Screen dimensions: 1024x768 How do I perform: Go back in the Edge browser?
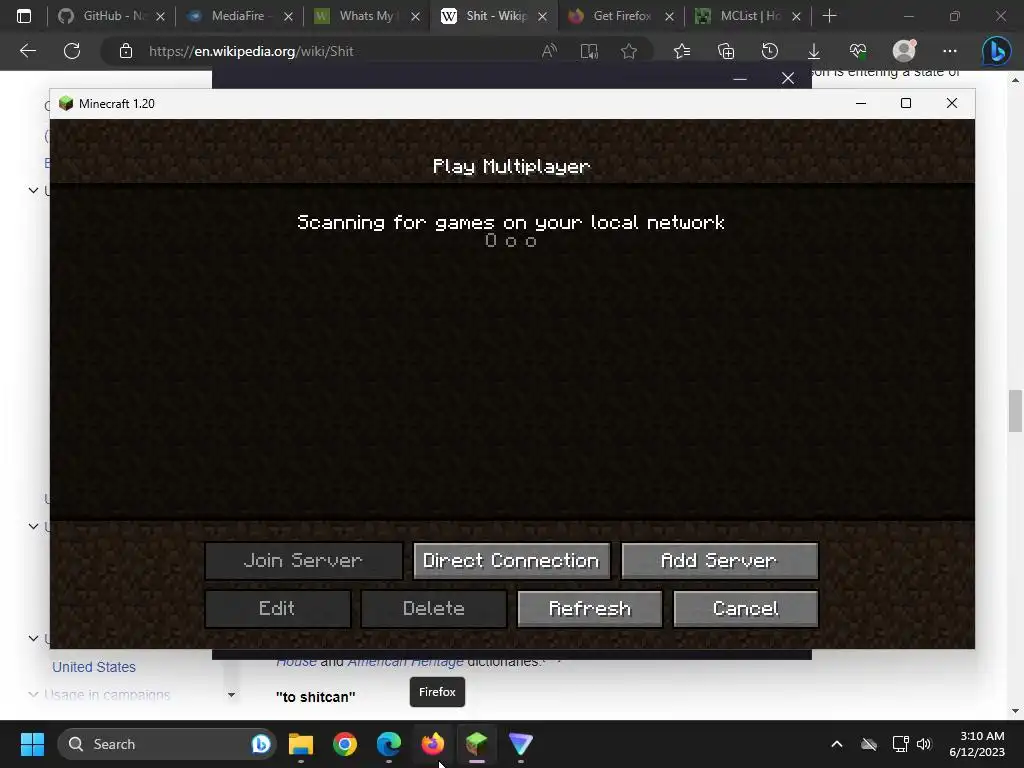click(x=28, y=51)
